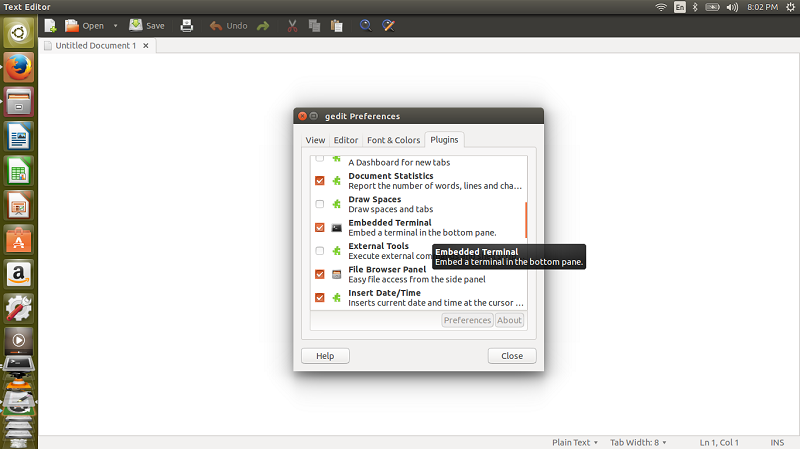Launch LibreOffice Impress from the dock
The height and width of the screenshot is (449, 800).
(19, 206)
